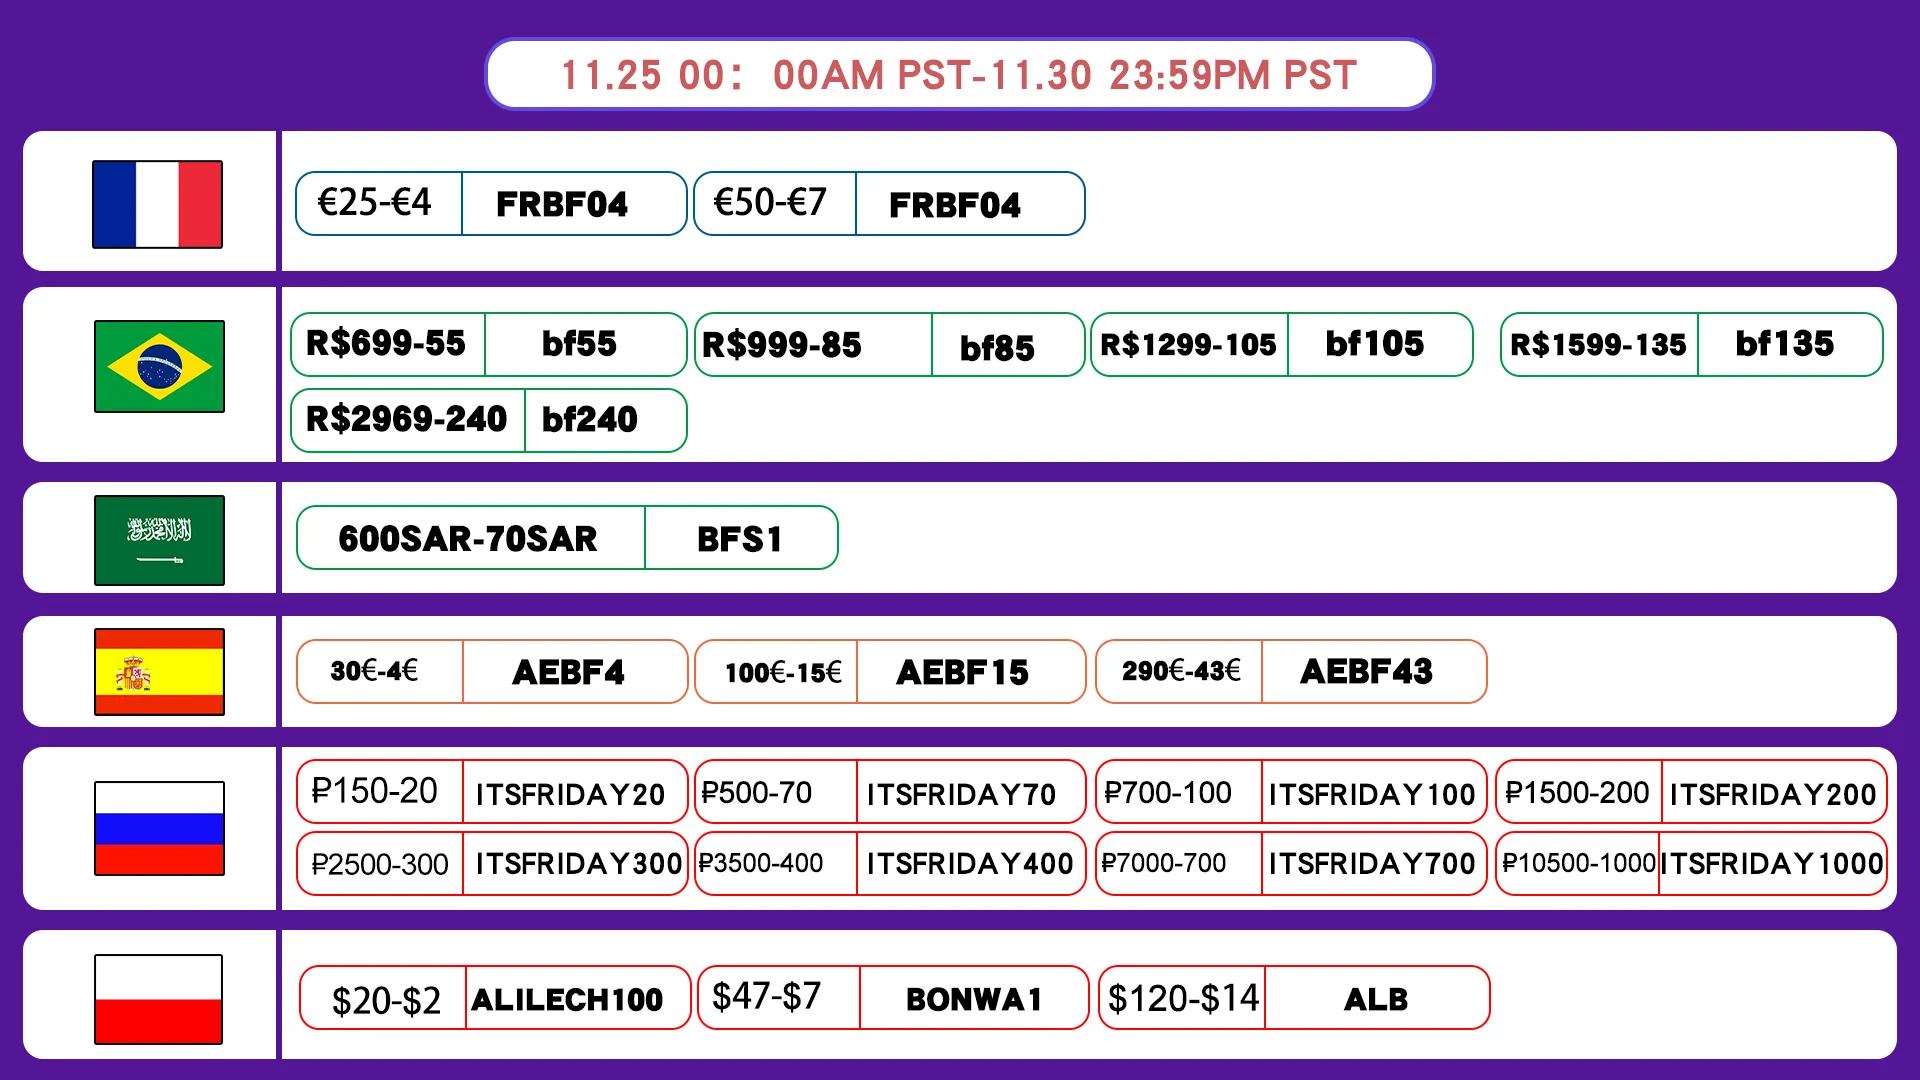The height and width of the screenshot is (1080, 1920).
Task: Click the Saudi Arabia flag icon
Action: 159,540
